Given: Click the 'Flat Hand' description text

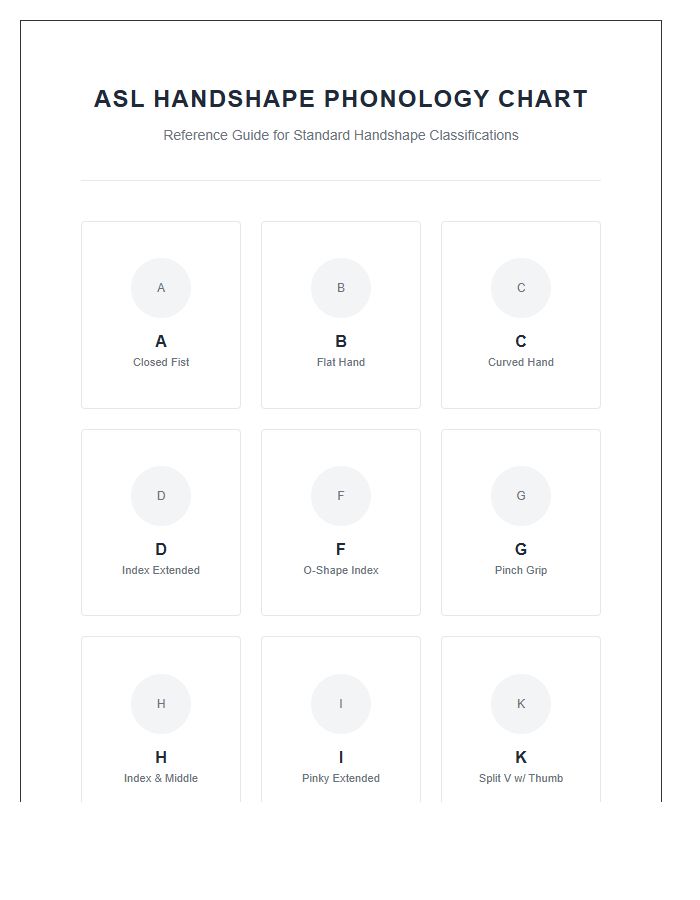Looking at the screenshot, I should coord(341,362).
